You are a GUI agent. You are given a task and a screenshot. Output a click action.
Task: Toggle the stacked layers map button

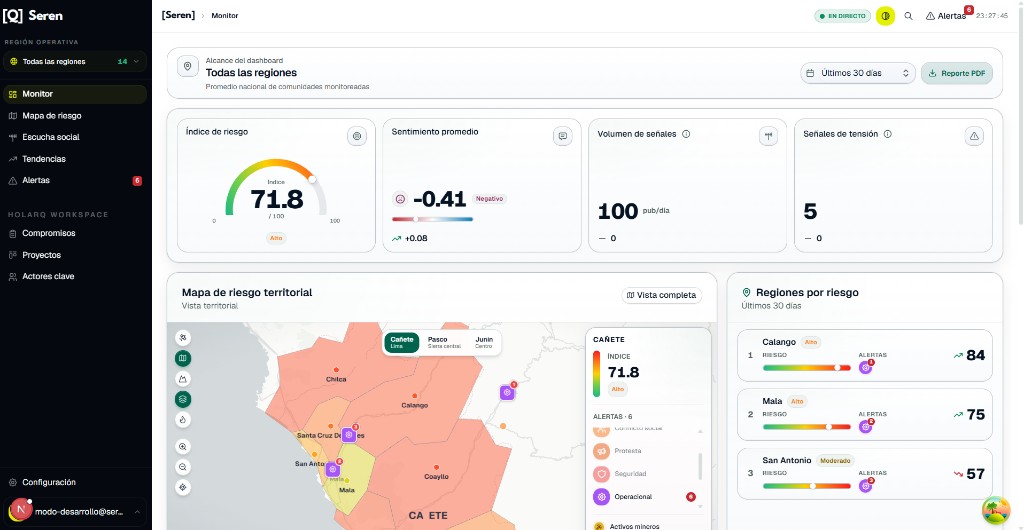point(183,399)
